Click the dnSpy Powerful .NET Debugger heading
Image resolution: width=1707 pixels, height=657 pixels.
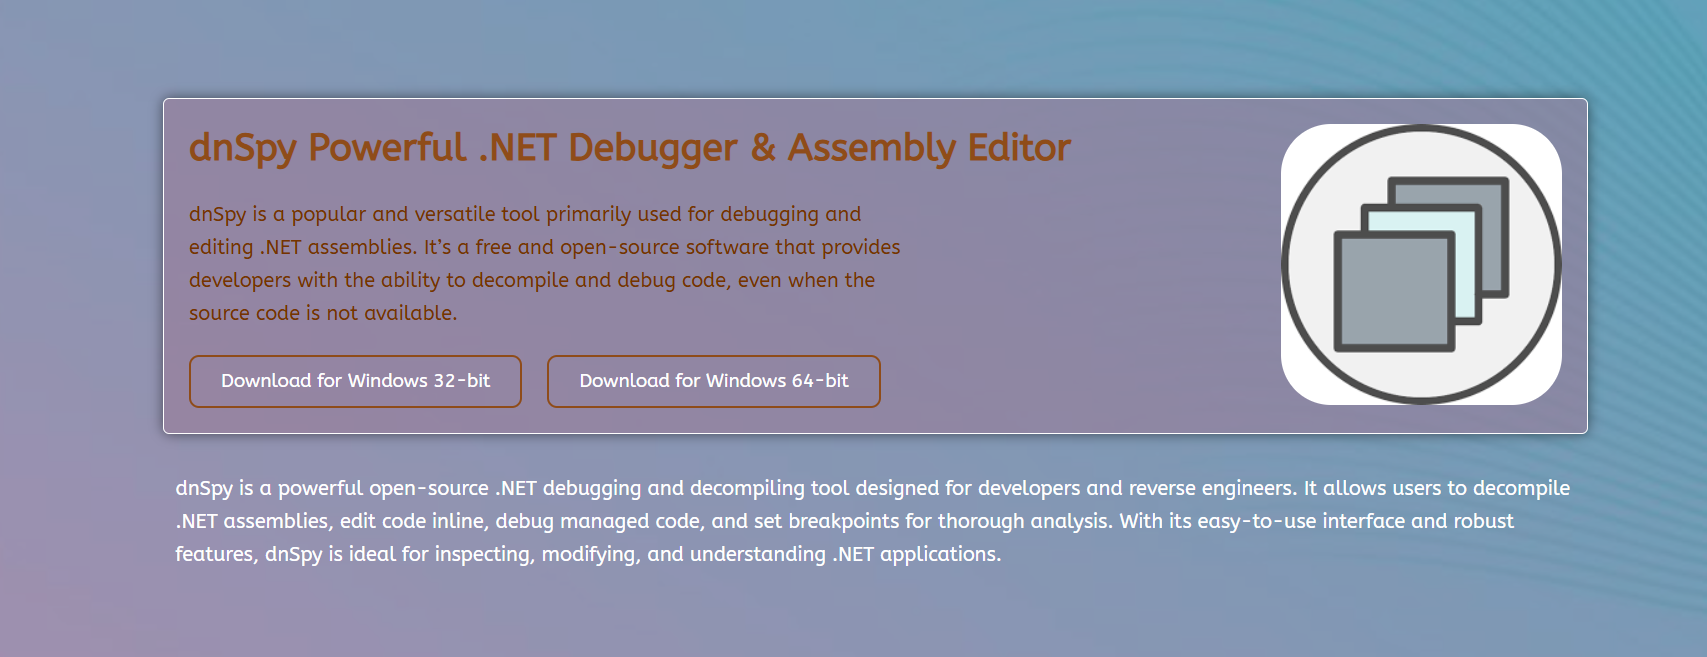coord(630,147)
